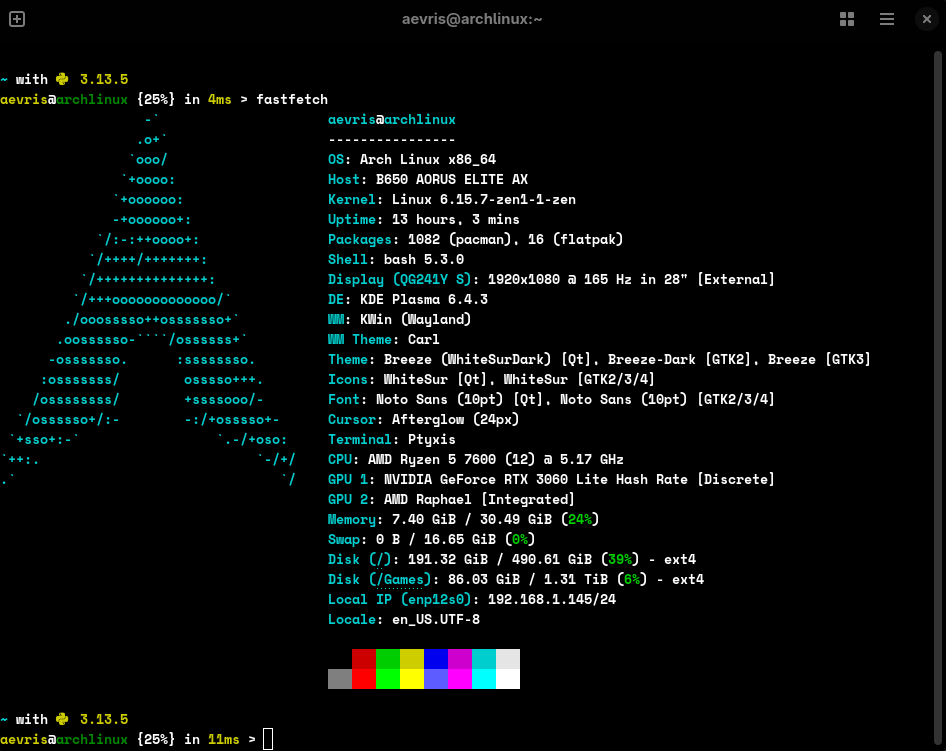Click the CPU AMD Ryzen 5 7600 line
The width and height of the screenshot is (946, 751).
point(476,459)
